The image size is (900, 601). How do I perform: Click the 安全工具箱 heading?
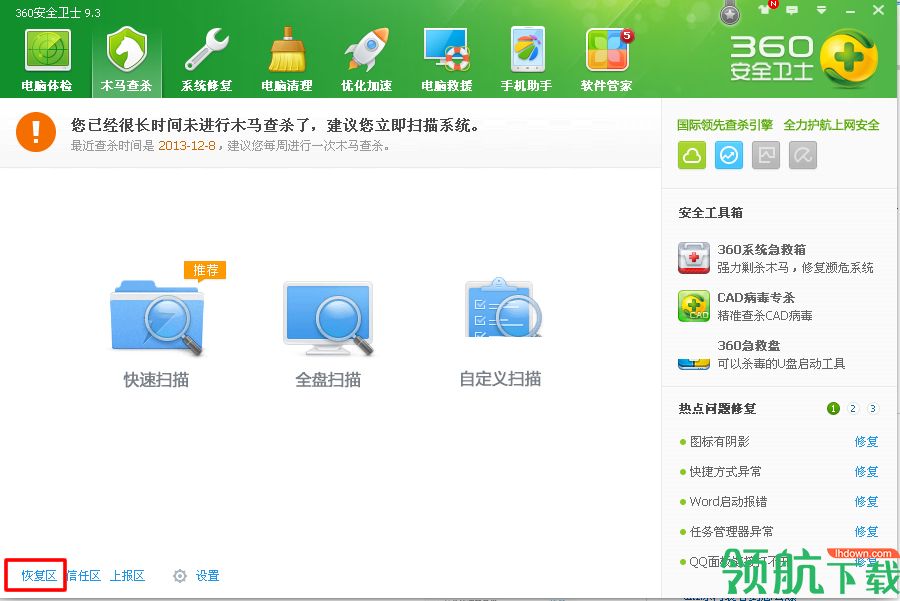(x=711, y=212)
